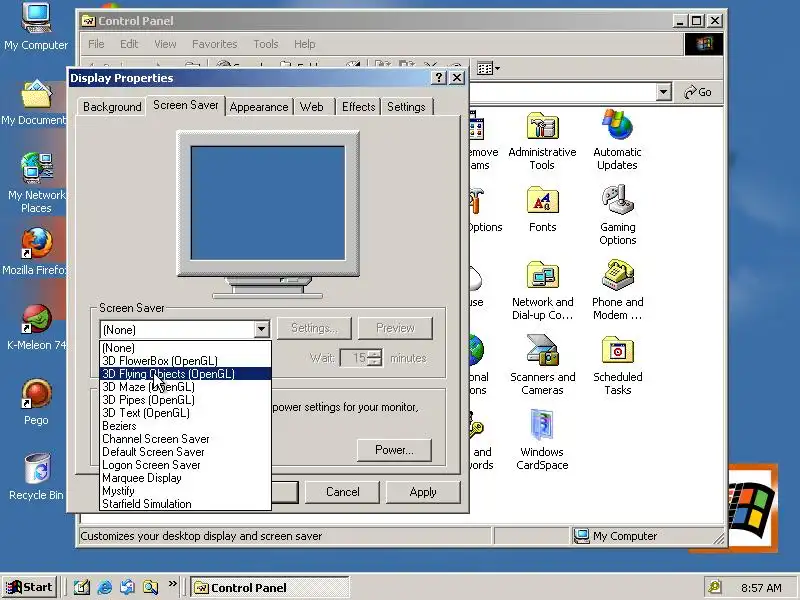Click the Wait minutes spinner arrows
This screenshot has width=800, height=600.
(x=375, y=358)
